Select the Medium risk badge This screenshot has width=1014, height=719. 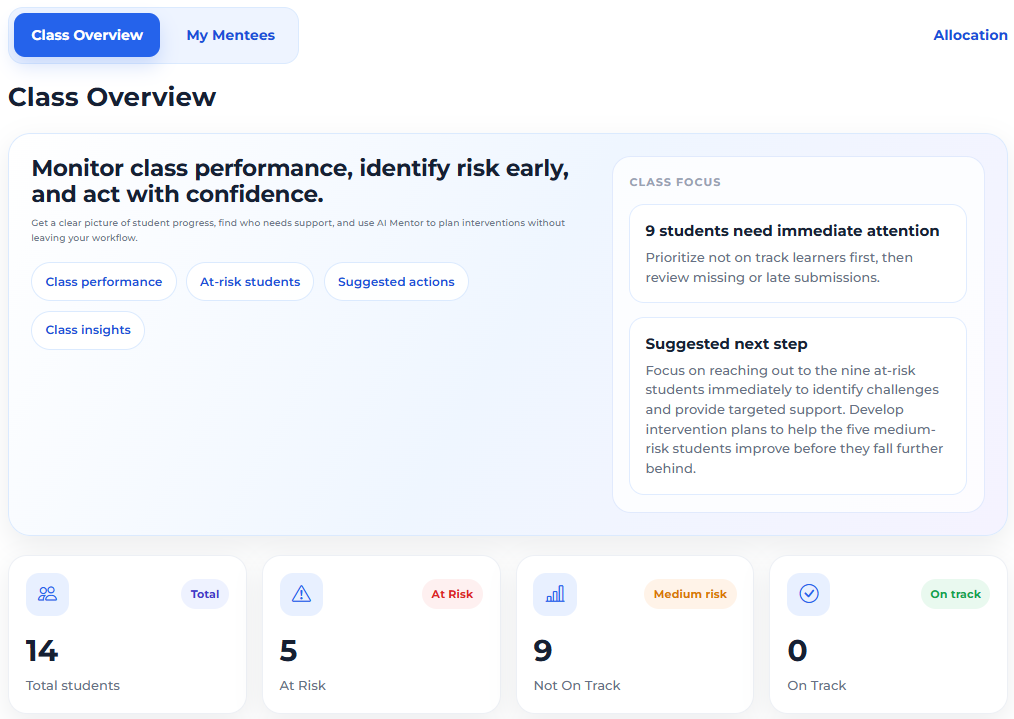[690, 594]
